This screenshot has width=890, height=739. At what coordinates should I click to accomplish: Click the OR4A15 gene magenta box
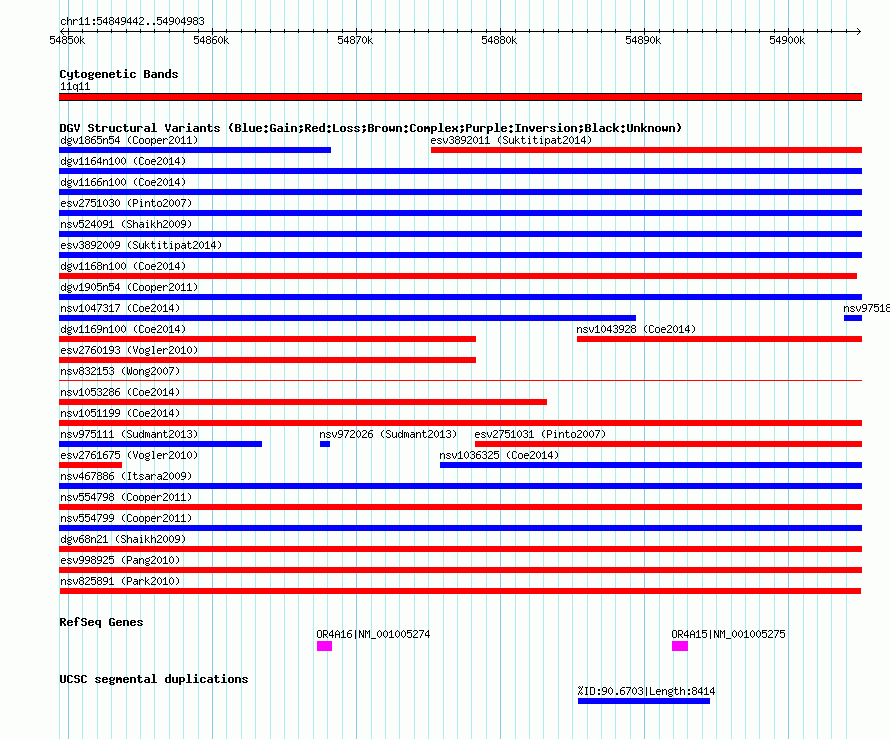coord(680,646)
